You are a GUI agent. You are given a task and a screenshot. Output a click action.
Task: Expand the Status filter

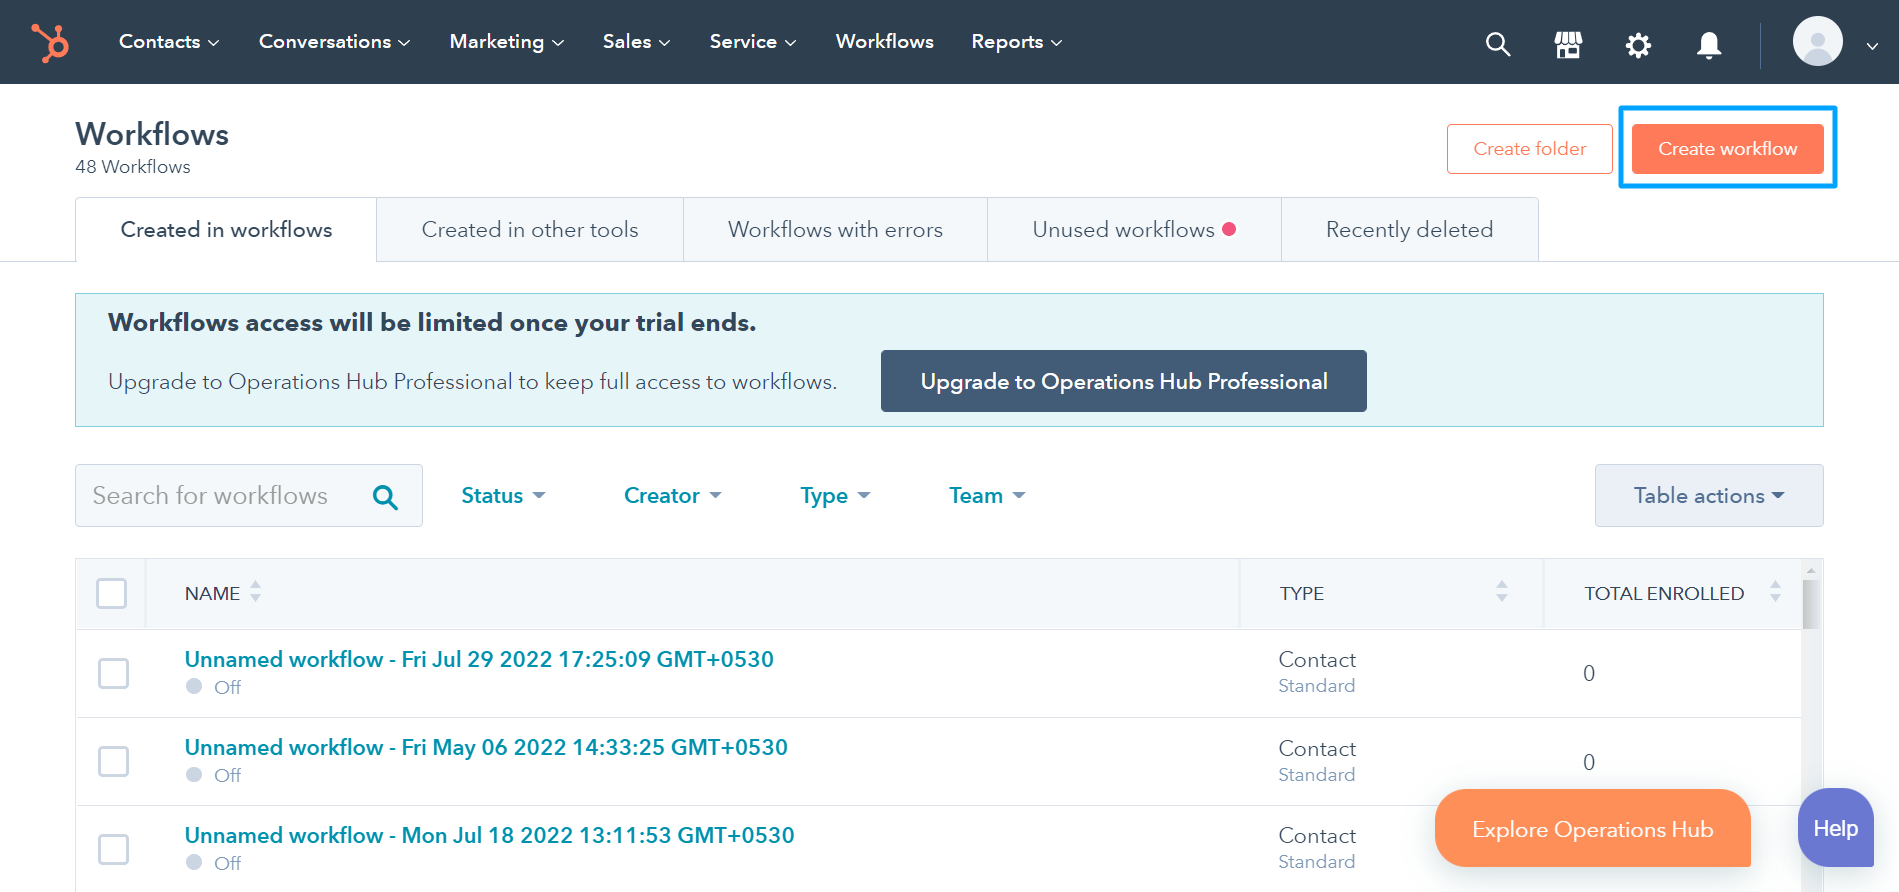503,496
